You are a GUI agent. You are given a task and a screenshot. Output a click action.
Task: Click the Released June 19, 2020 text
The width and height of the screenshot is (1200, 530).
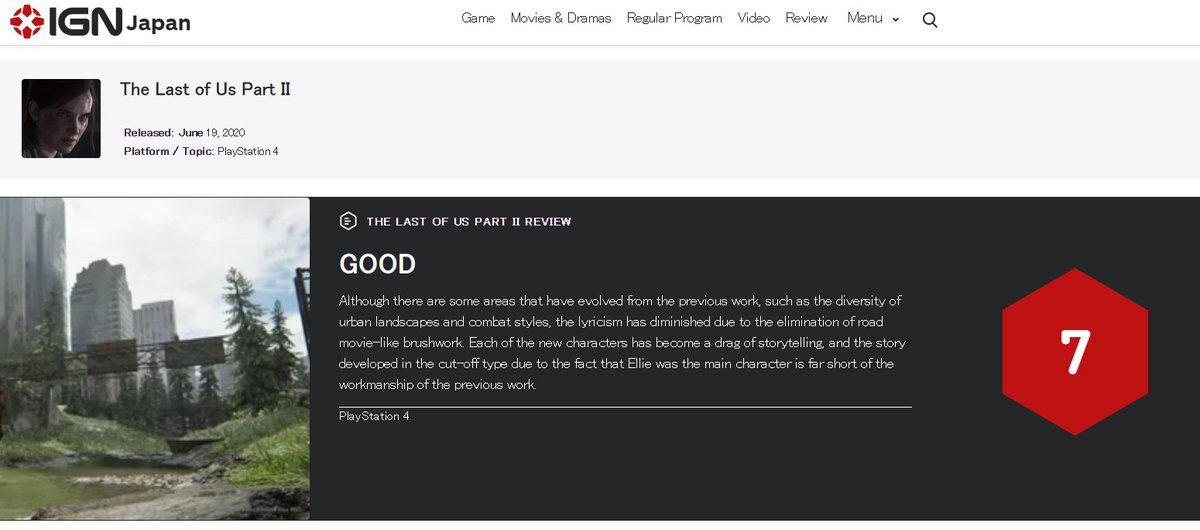tap(185, 132)
